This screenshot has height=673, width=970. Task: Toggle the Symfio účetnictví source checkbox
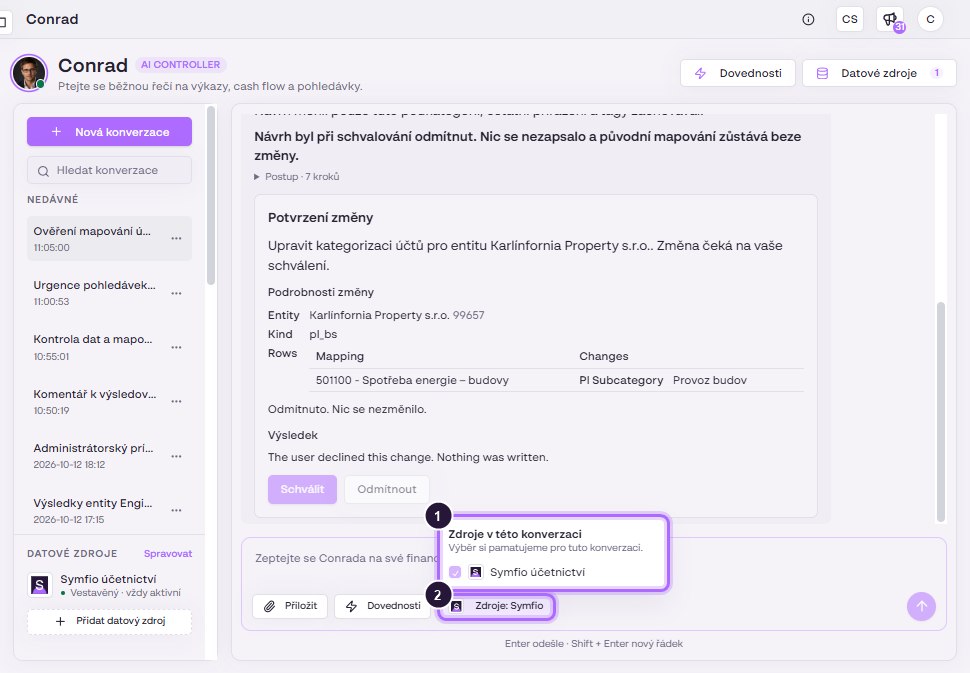[x=455, y=572]
